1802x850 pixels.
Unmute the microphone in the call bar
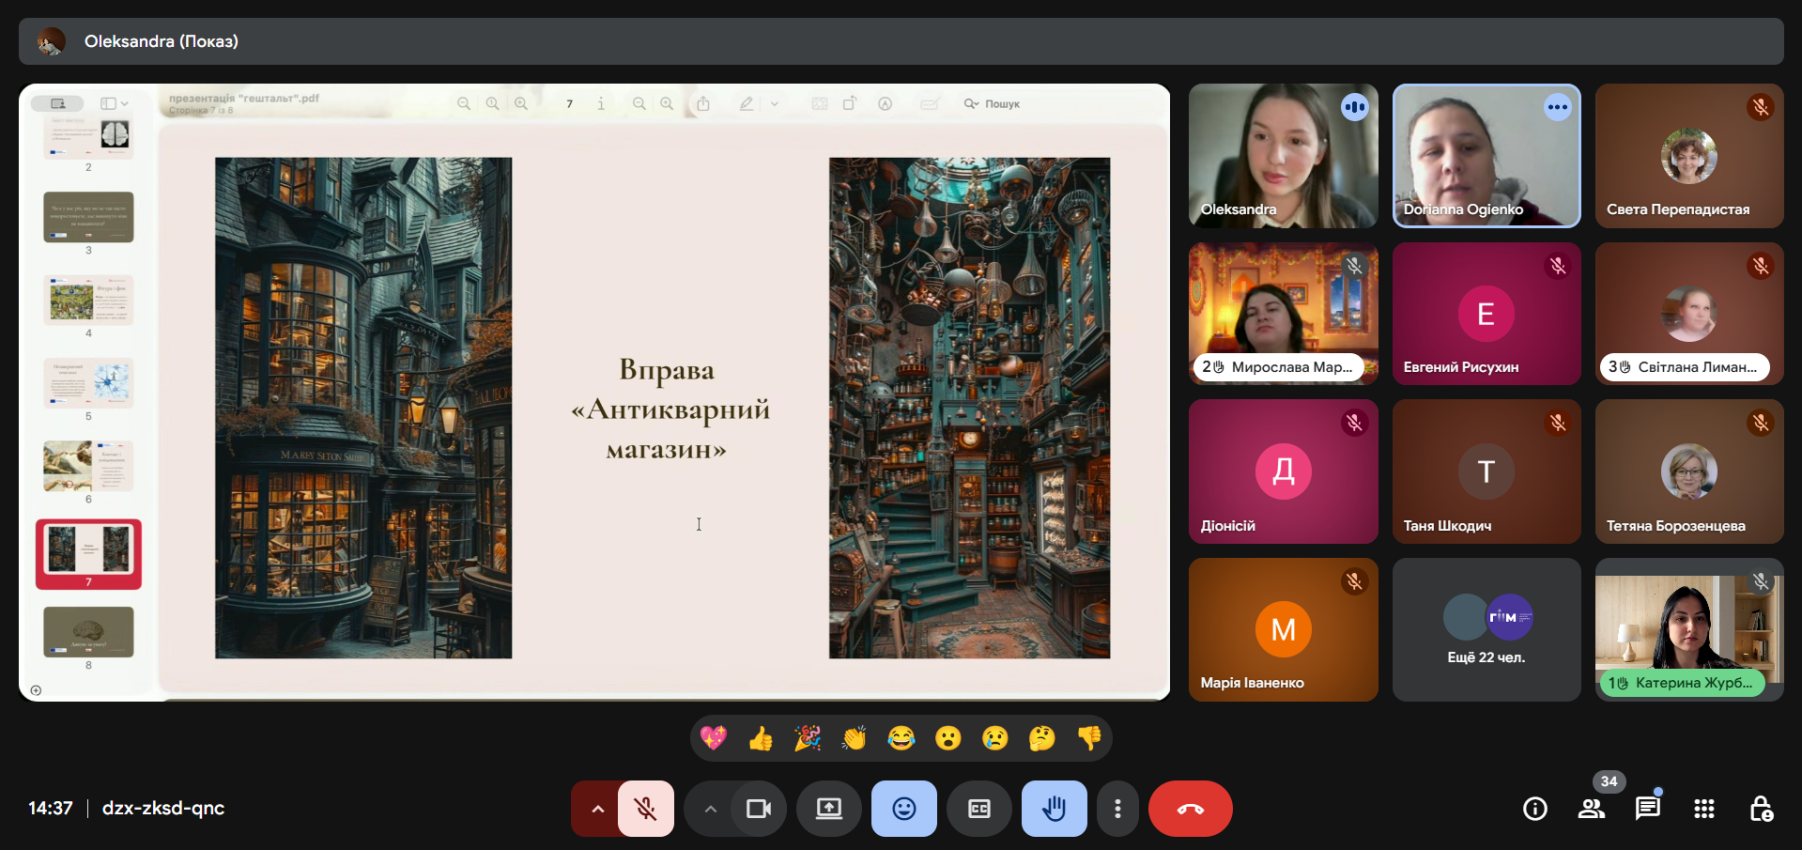click(x=645, y=809)
